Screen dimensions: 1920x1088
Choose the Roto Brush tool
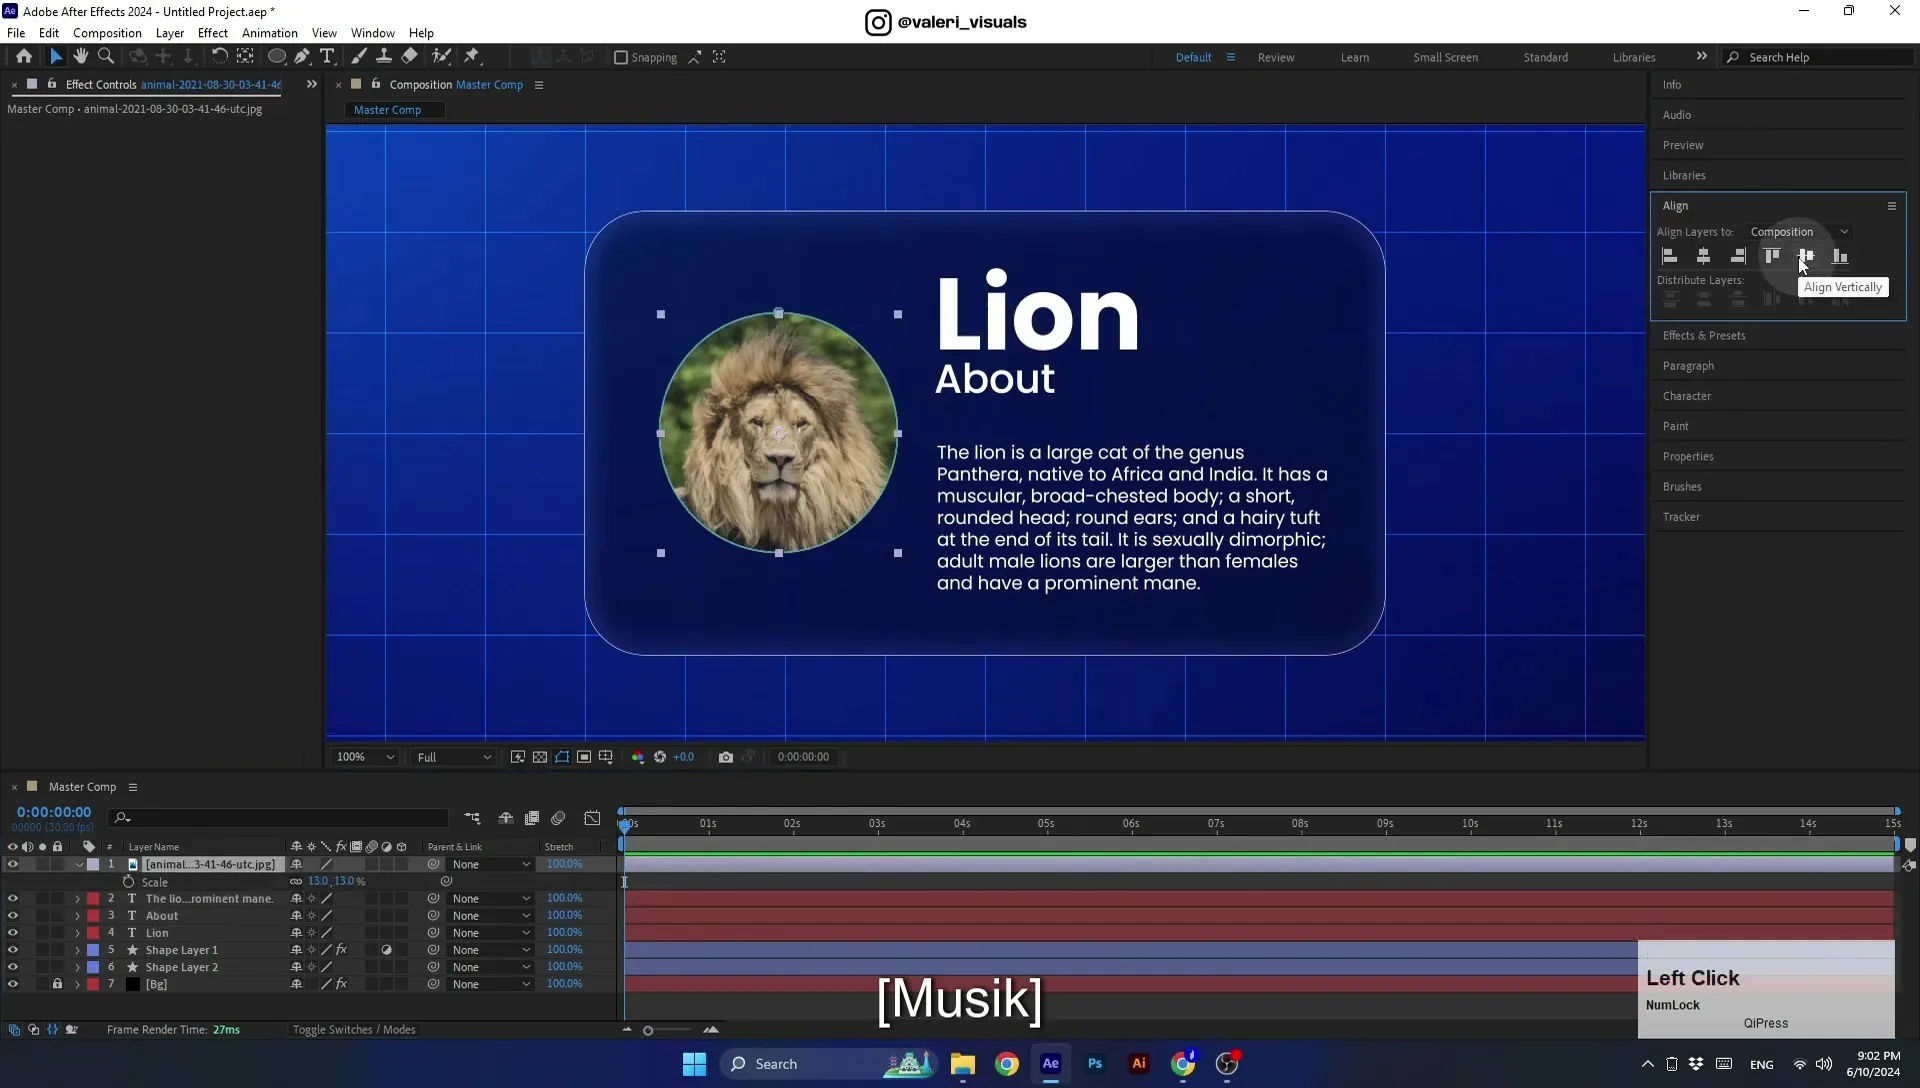tap(441, 57)
